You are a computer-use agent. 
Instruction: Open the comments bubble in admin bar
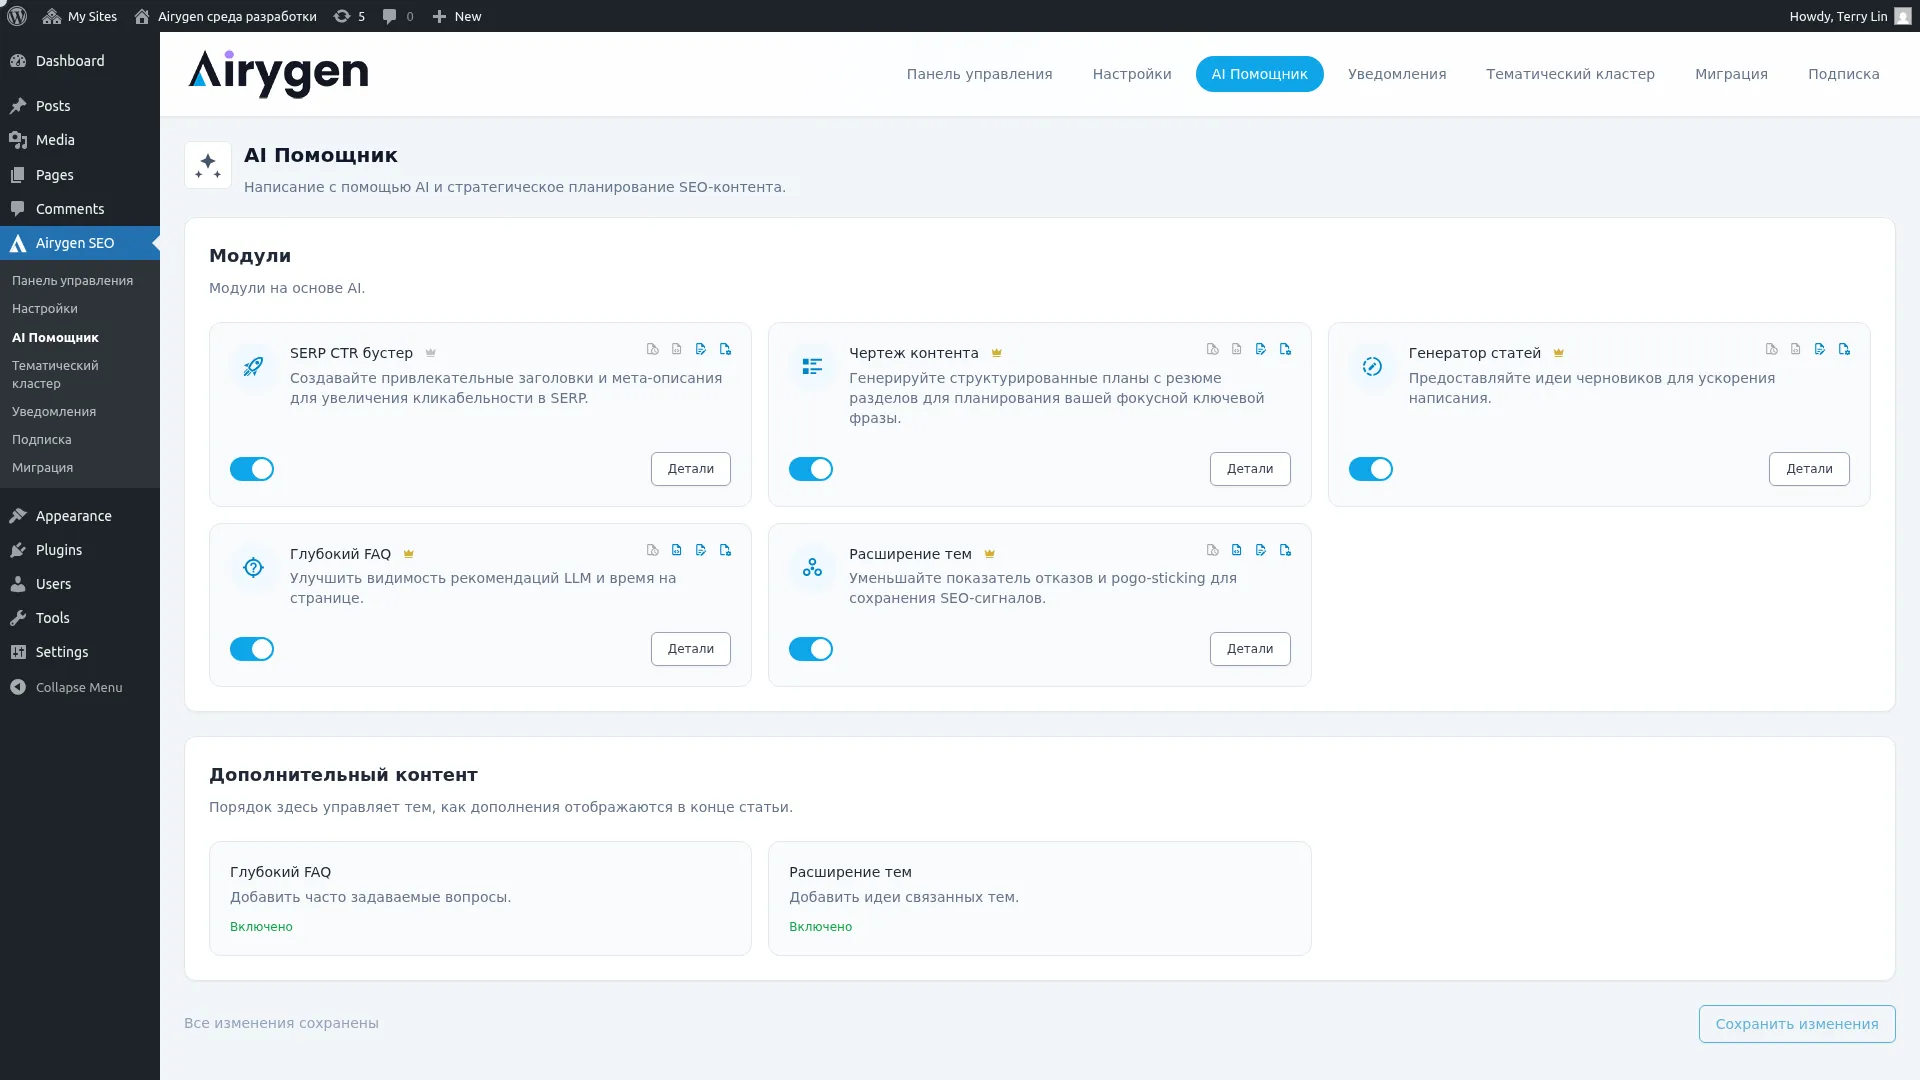tap(398, 16)
